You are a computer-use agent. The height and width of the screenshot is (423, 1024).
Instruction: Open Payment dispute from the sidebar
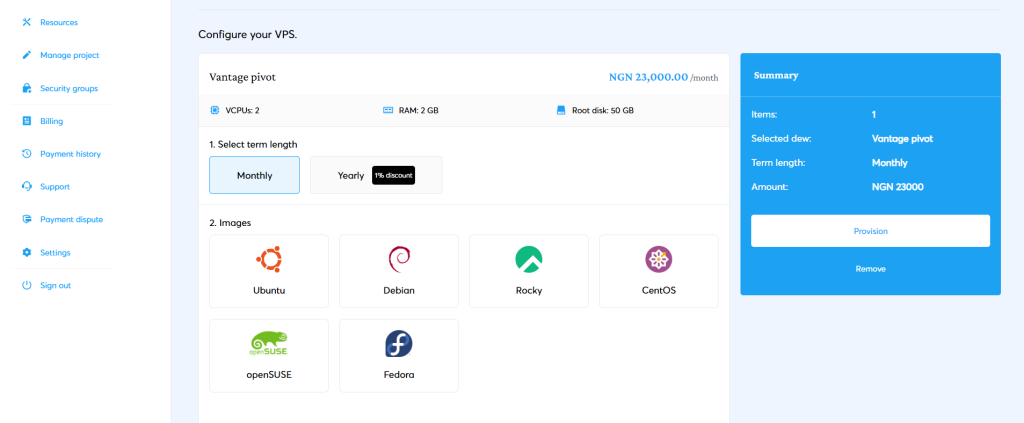coord(71,219)
